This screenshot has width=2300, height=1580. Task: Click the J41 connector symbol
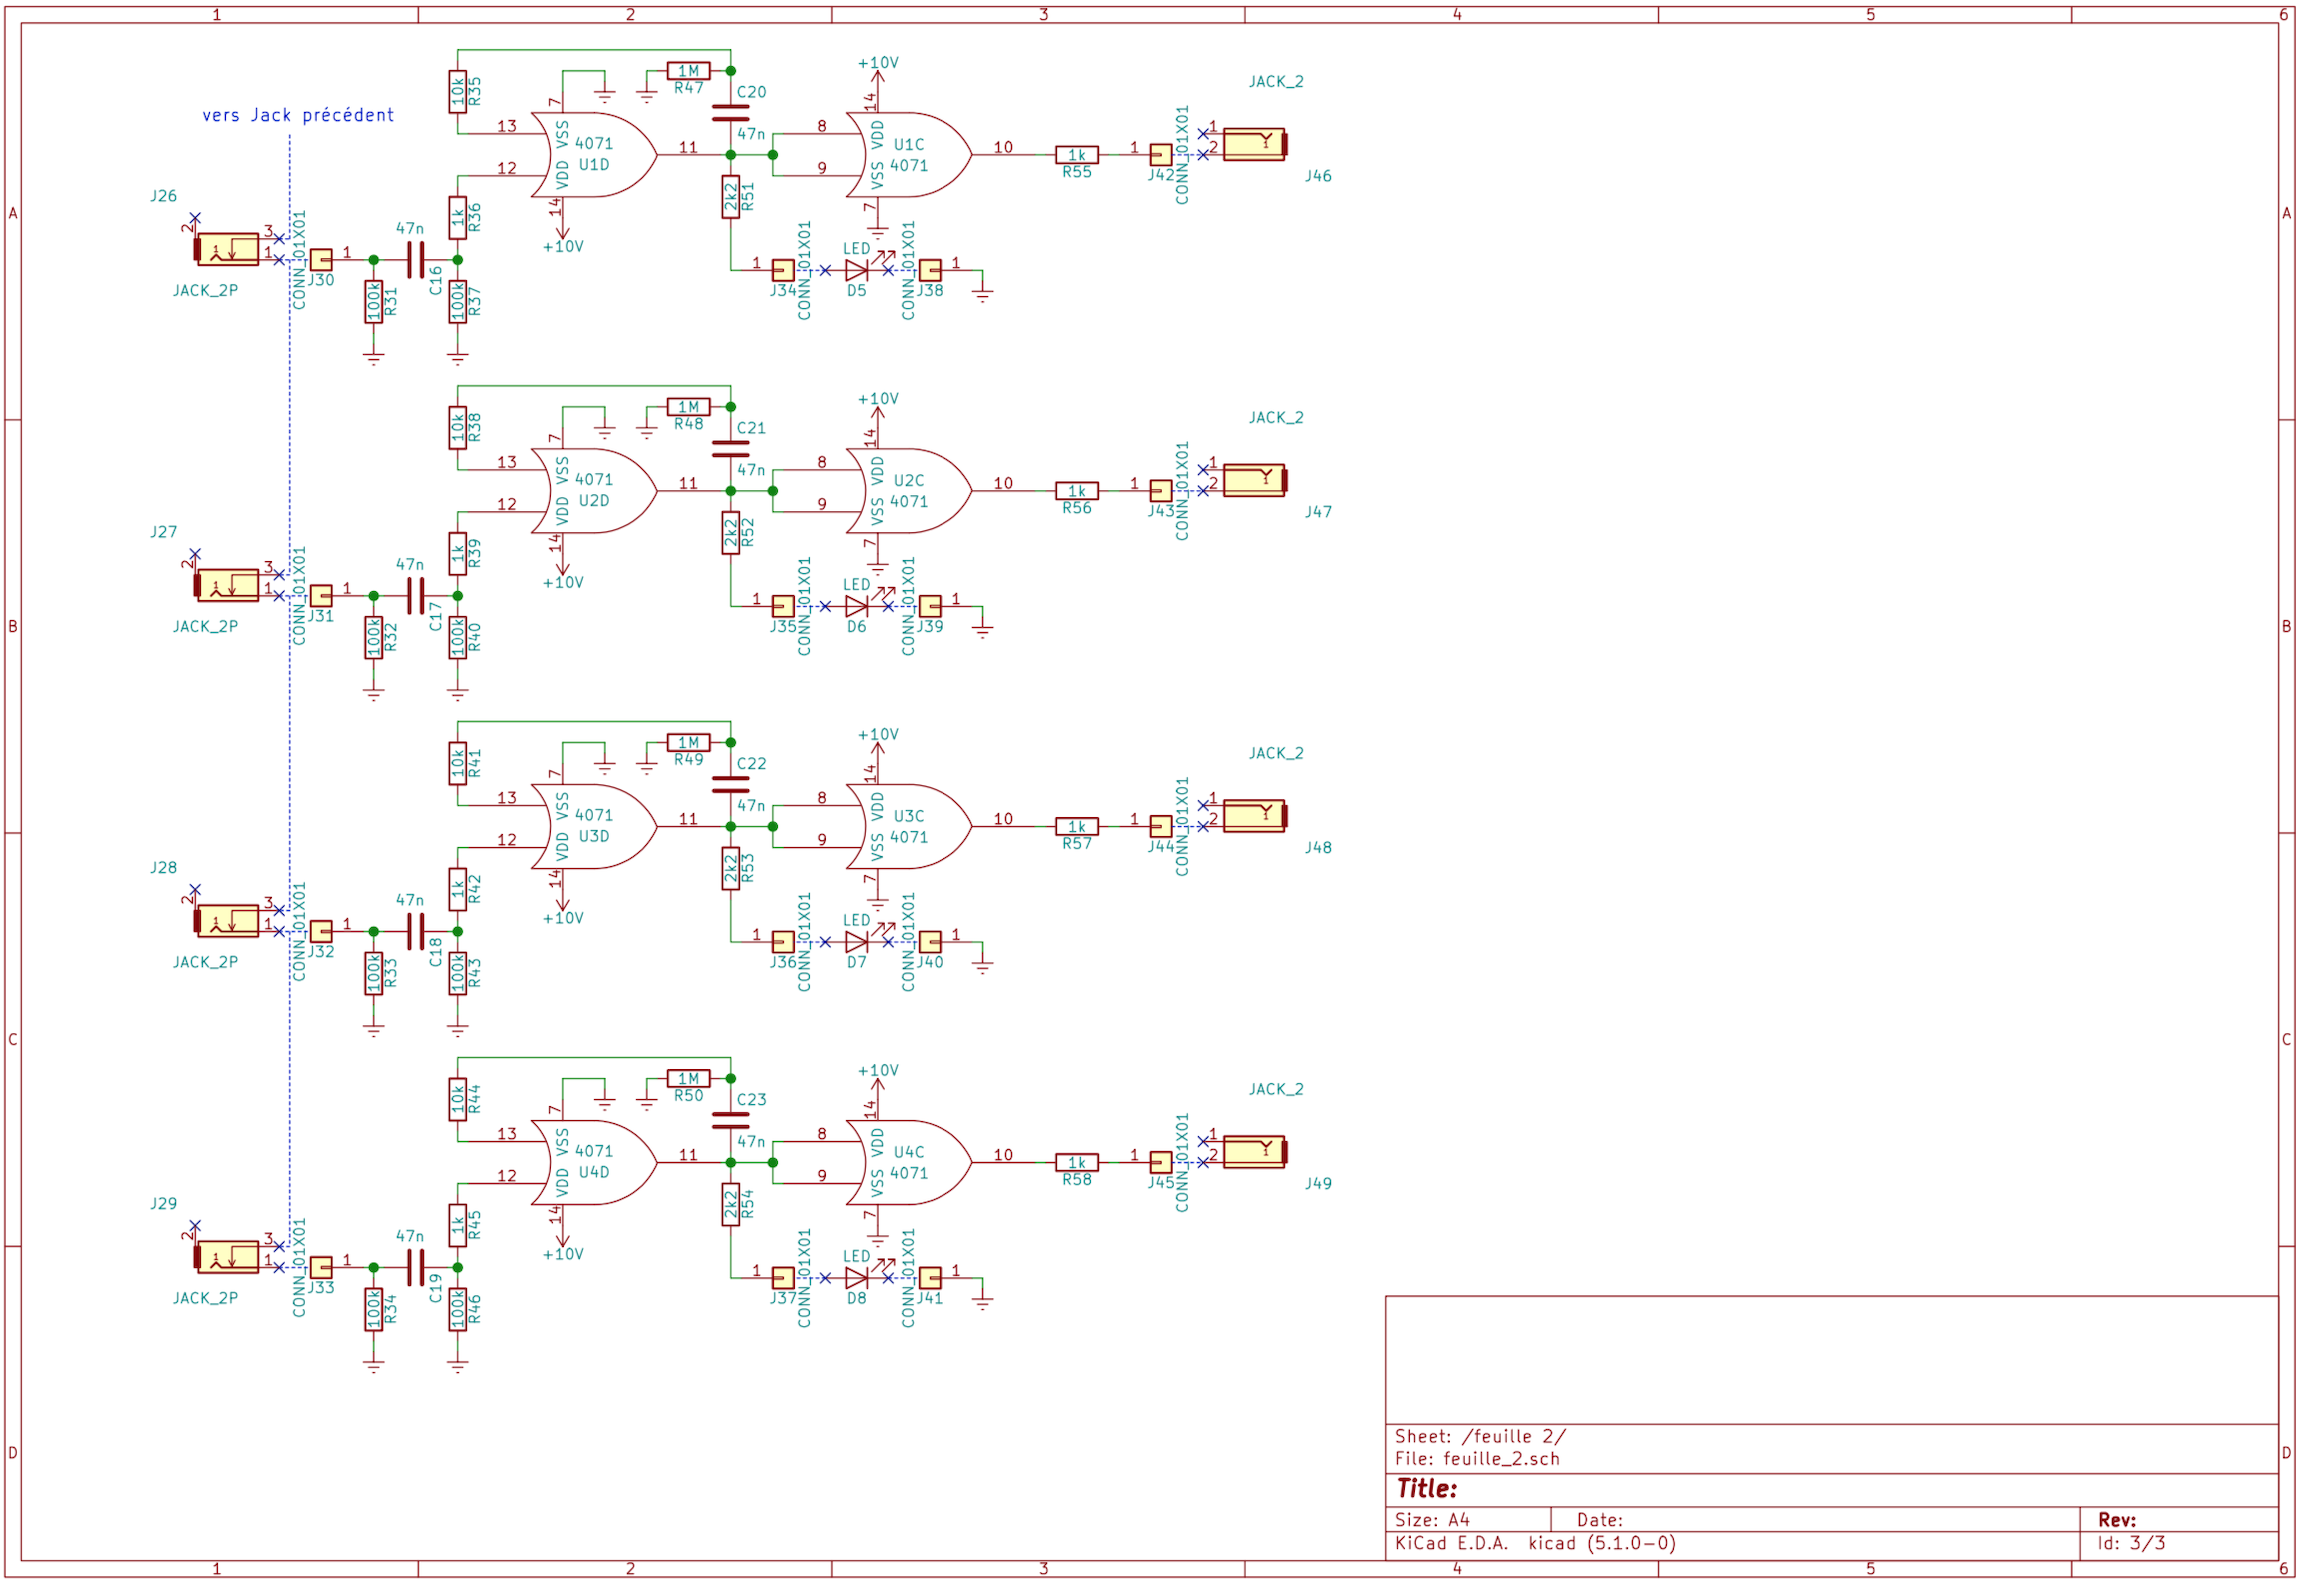930,1278
